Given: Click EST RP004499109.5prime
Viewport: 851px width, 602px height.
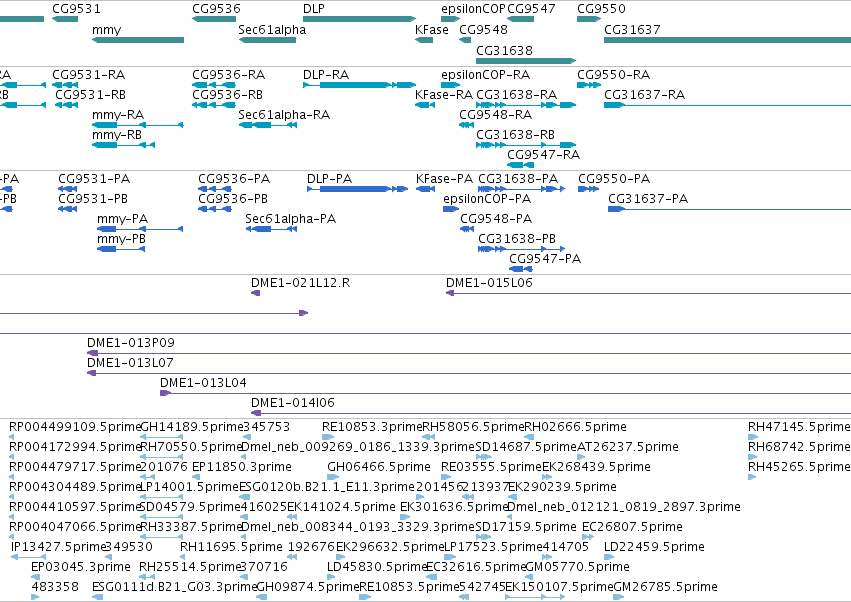Looking at the screenshot, I should coord(74,427).
